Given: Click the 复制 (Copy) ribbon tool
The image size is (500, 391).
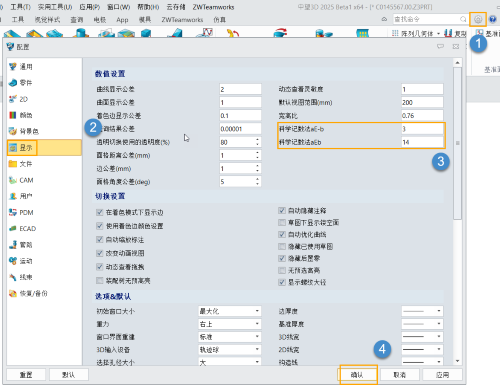Looking at the screenshot, I should 455,33.
